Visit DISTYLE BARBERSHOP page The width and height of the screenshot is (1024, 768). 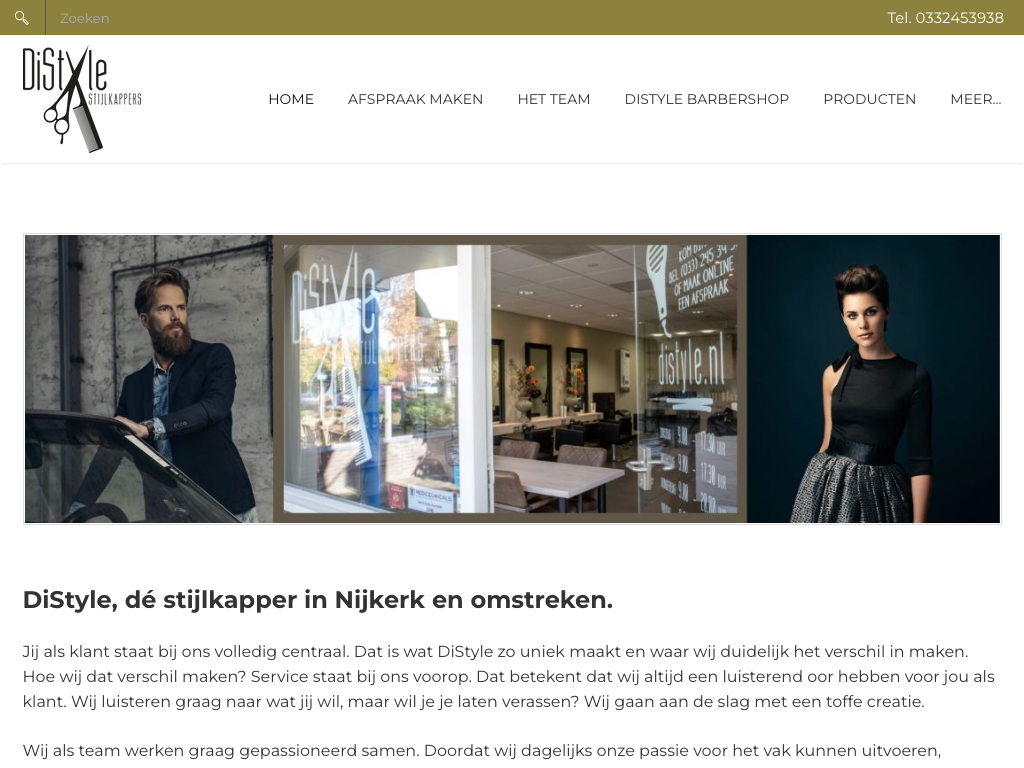(707, 99)
